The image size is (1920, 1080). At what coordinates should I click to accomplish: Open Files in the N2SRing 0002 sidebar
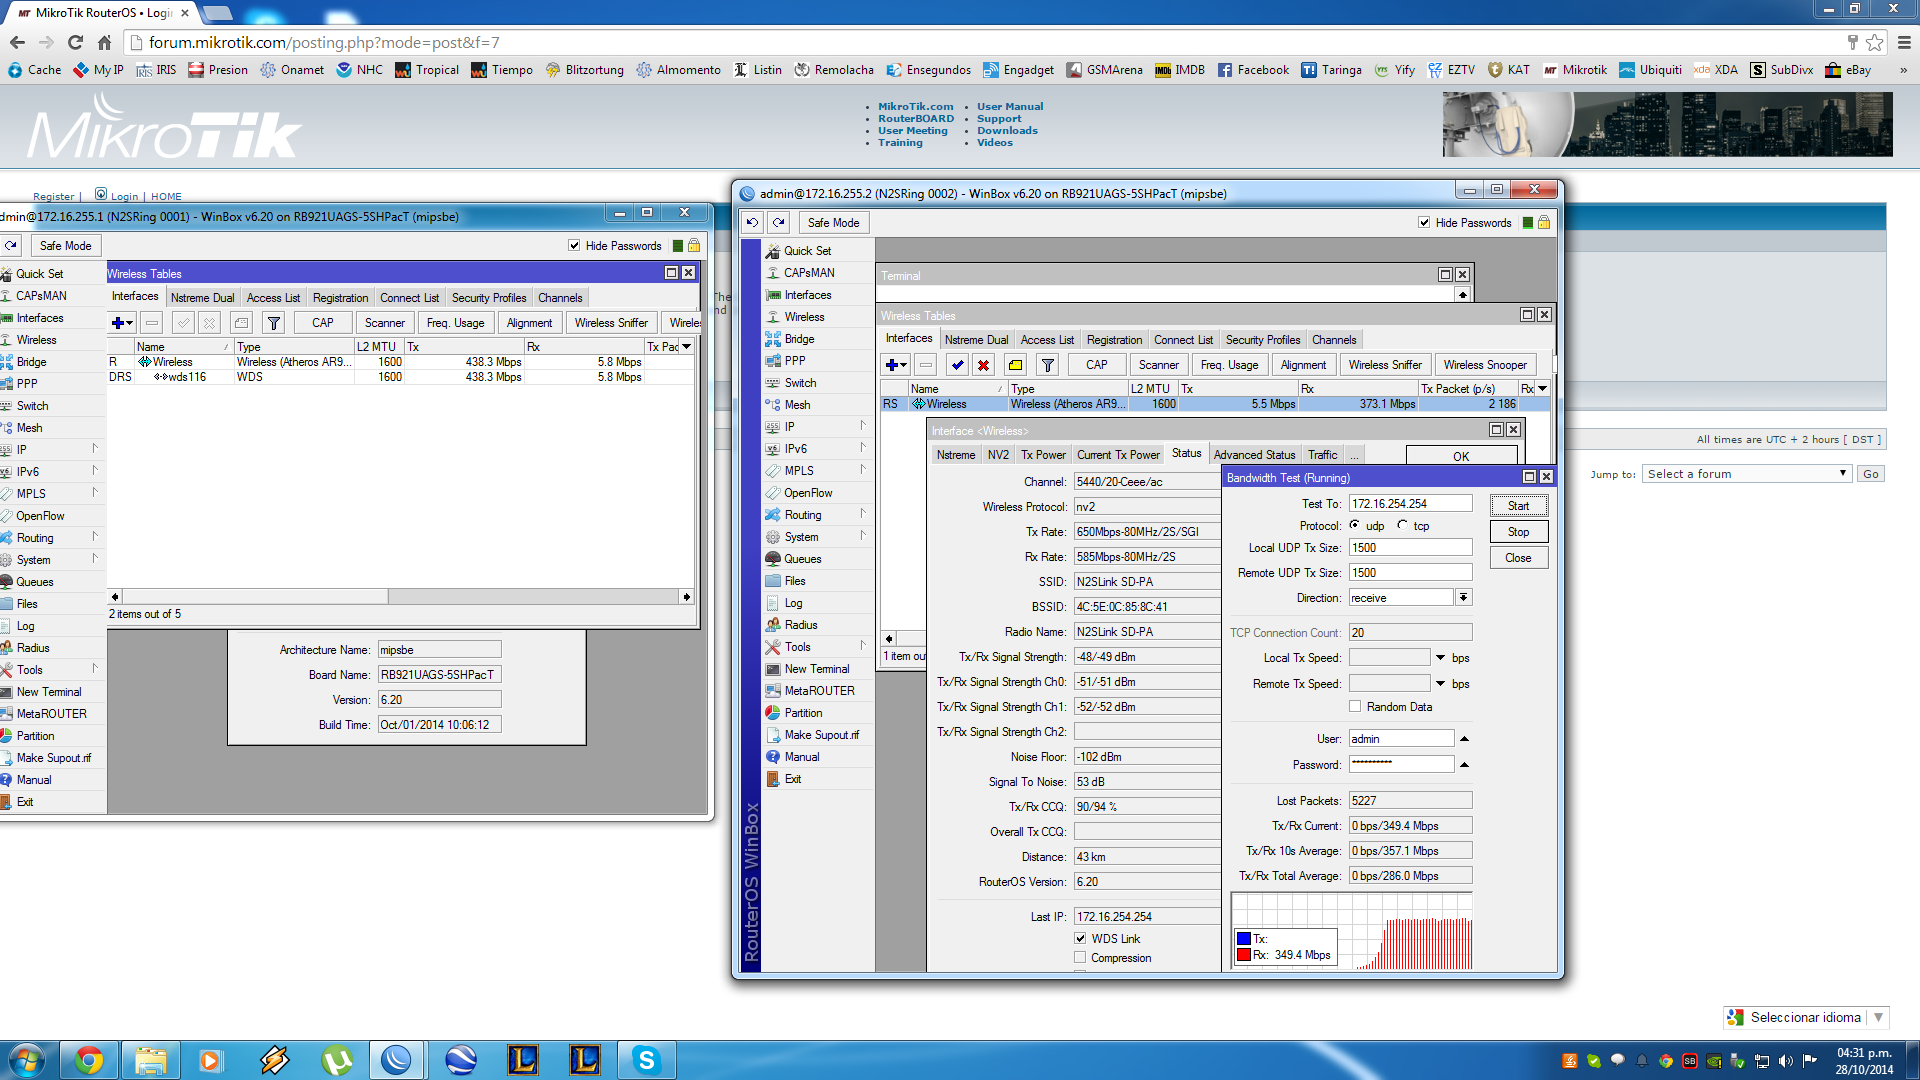pyautogui.click(x=795, y=581)
